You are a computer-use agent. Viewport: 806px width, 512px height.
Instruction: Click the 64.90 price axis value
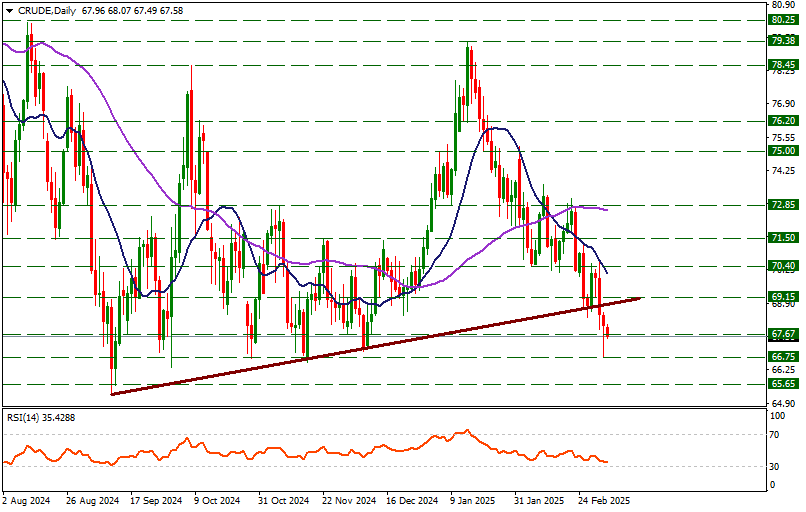point(783,404)
